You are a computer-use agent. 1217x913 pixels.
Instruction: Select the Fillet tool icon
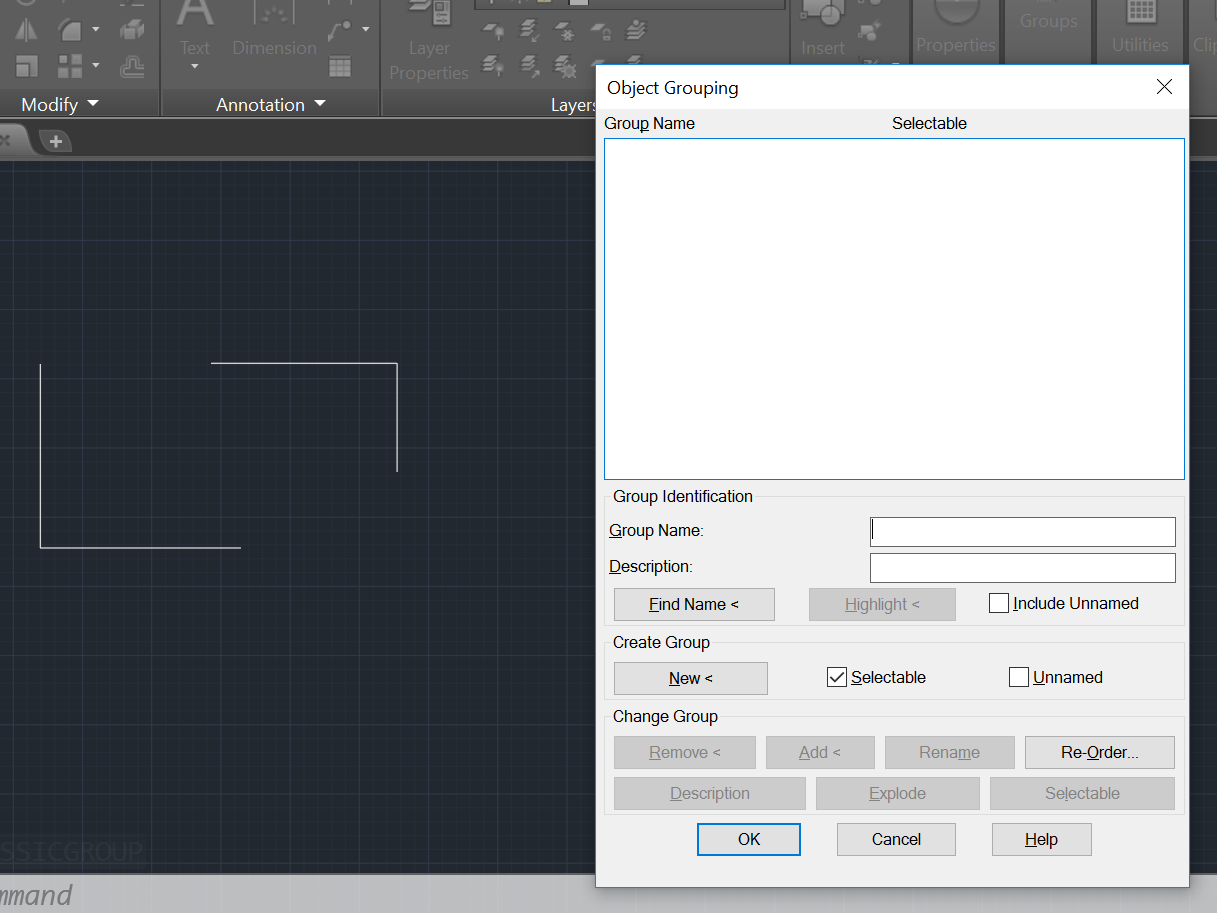point(70,30)
